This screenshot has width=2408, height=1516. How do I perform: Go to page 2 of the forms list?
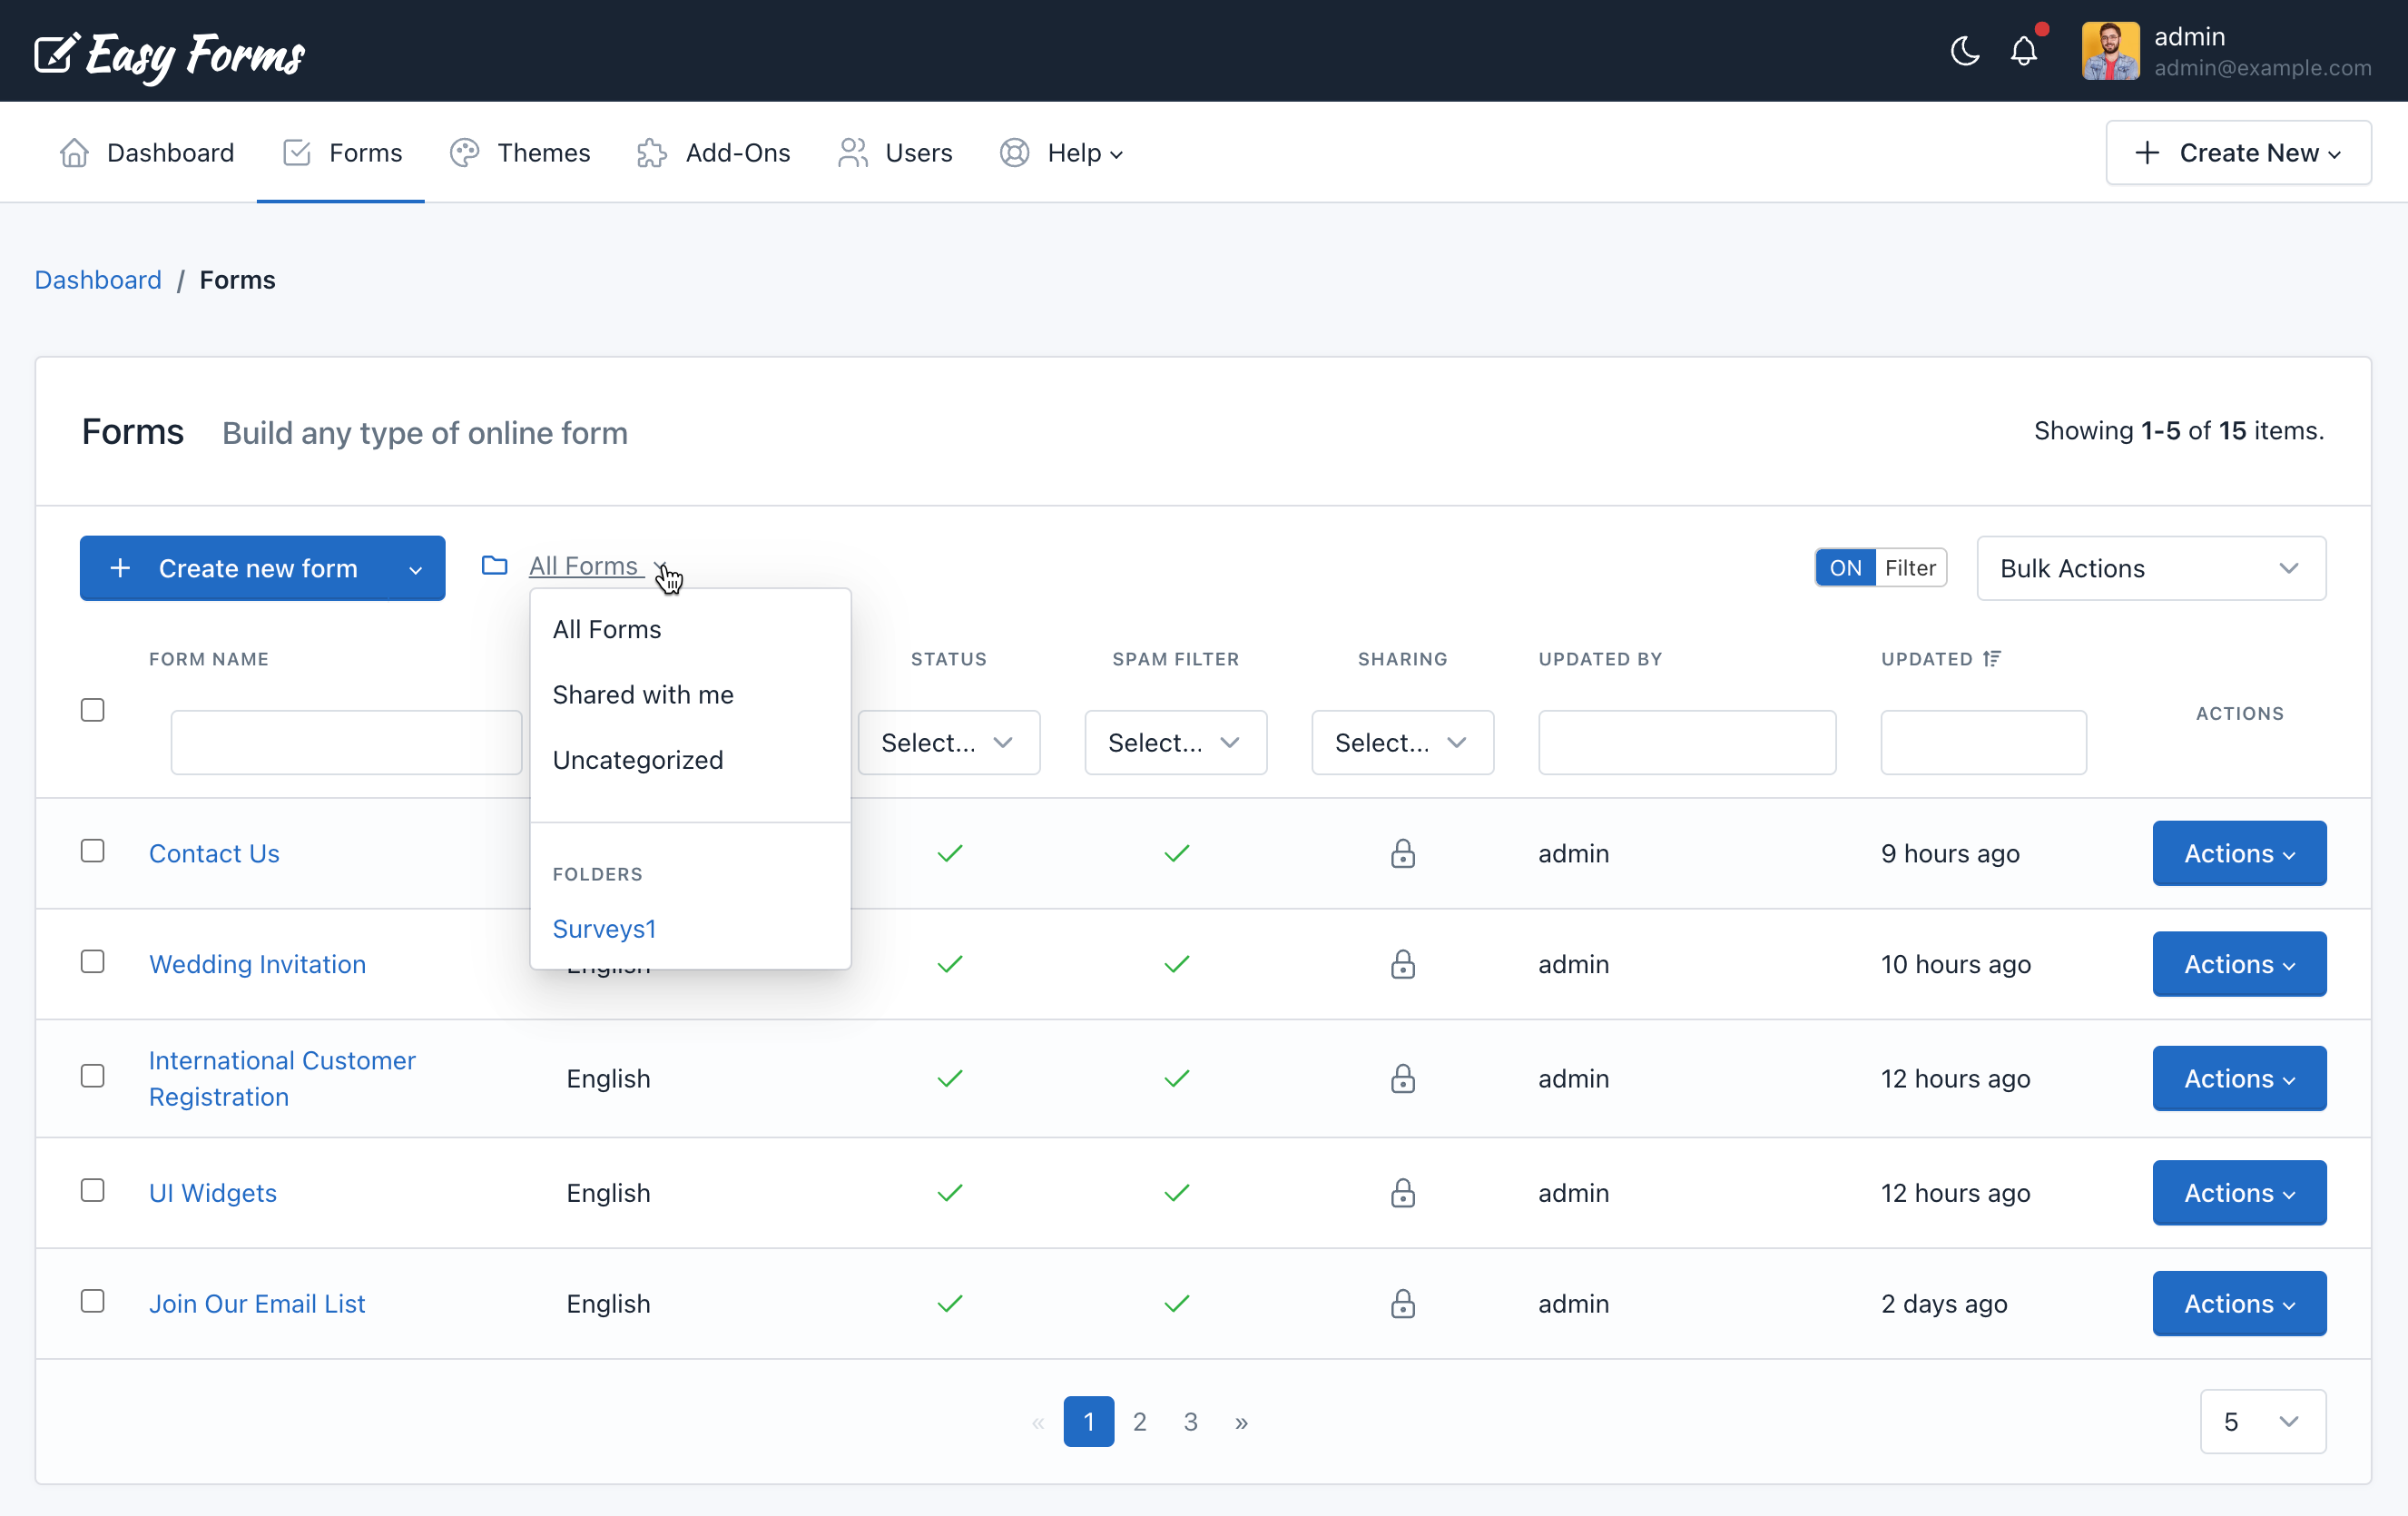pos(1139,1421)
